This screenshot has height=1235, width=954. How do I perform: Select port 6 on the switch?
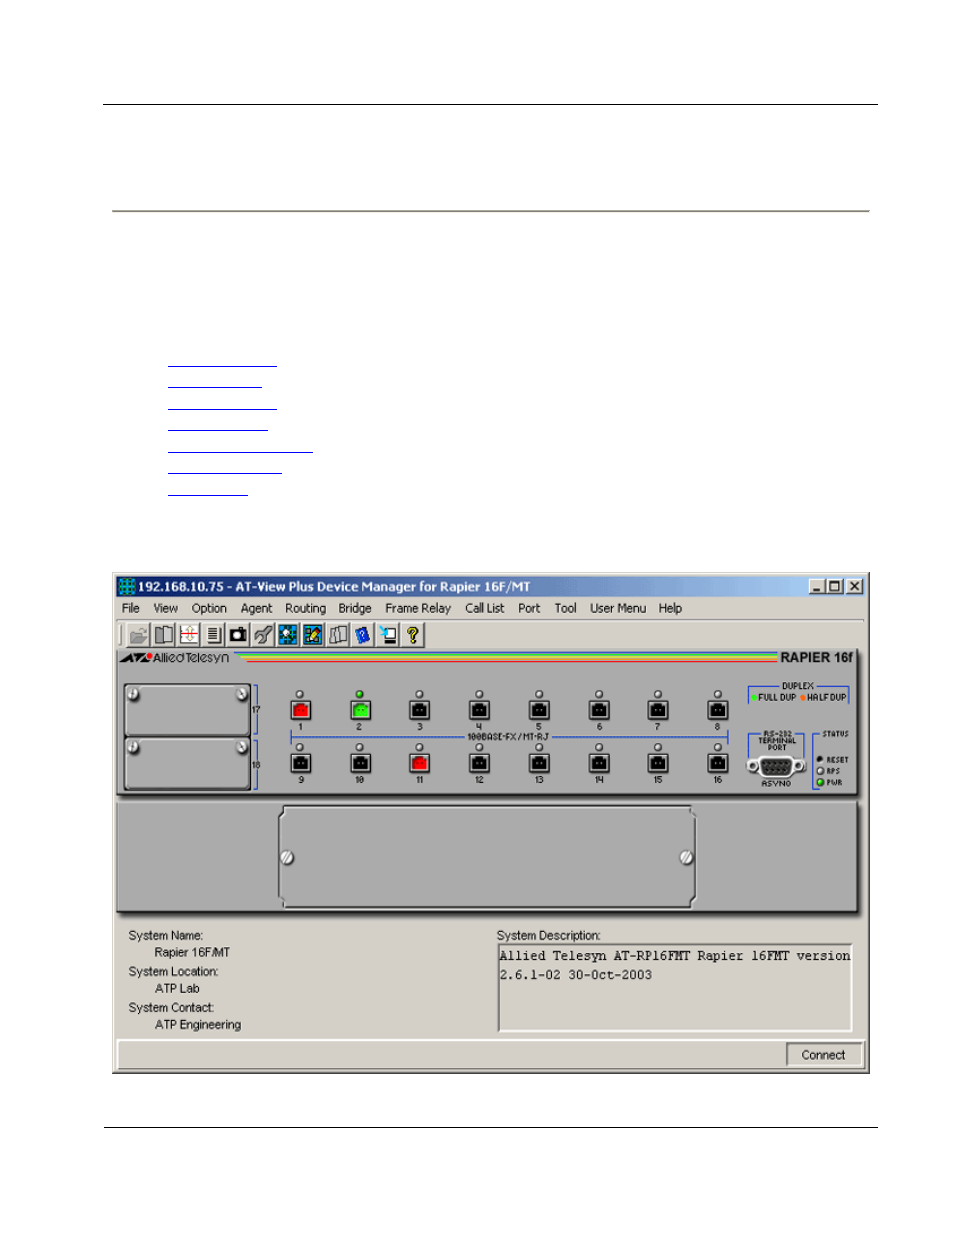point(599,711)
